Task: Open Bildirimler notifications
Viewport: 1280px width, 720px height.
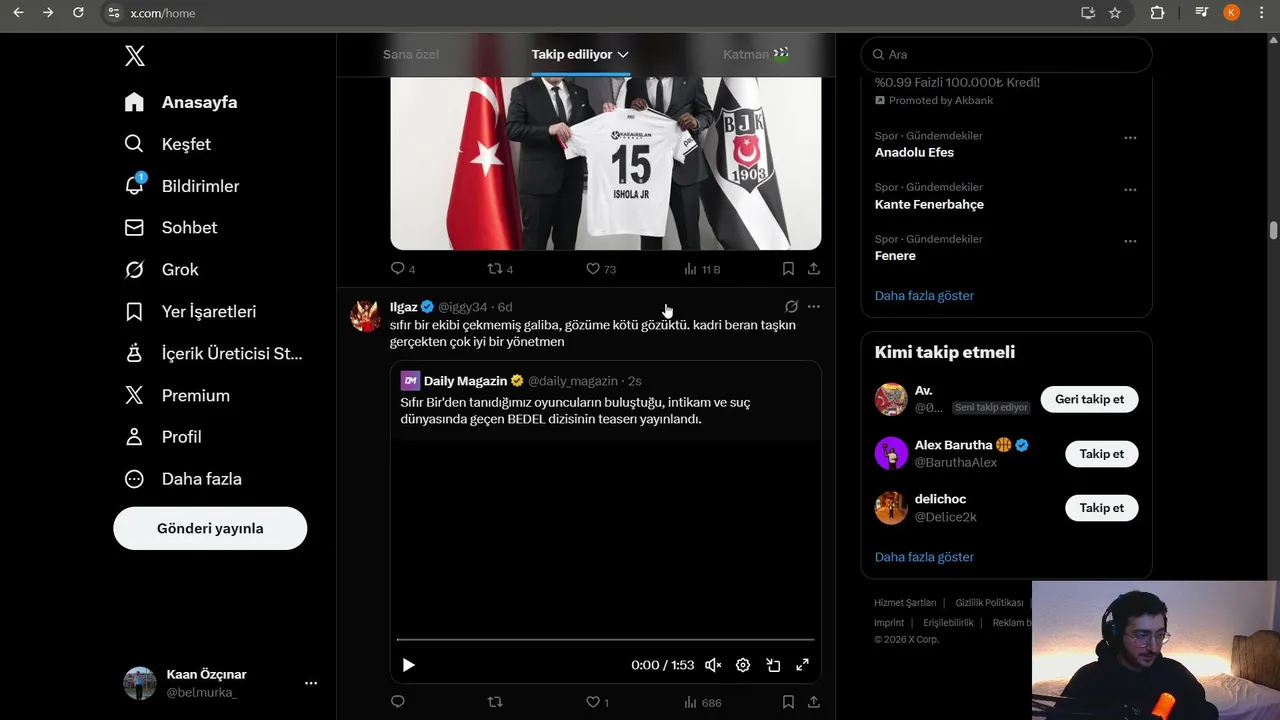Action: (x=181, y=186)
